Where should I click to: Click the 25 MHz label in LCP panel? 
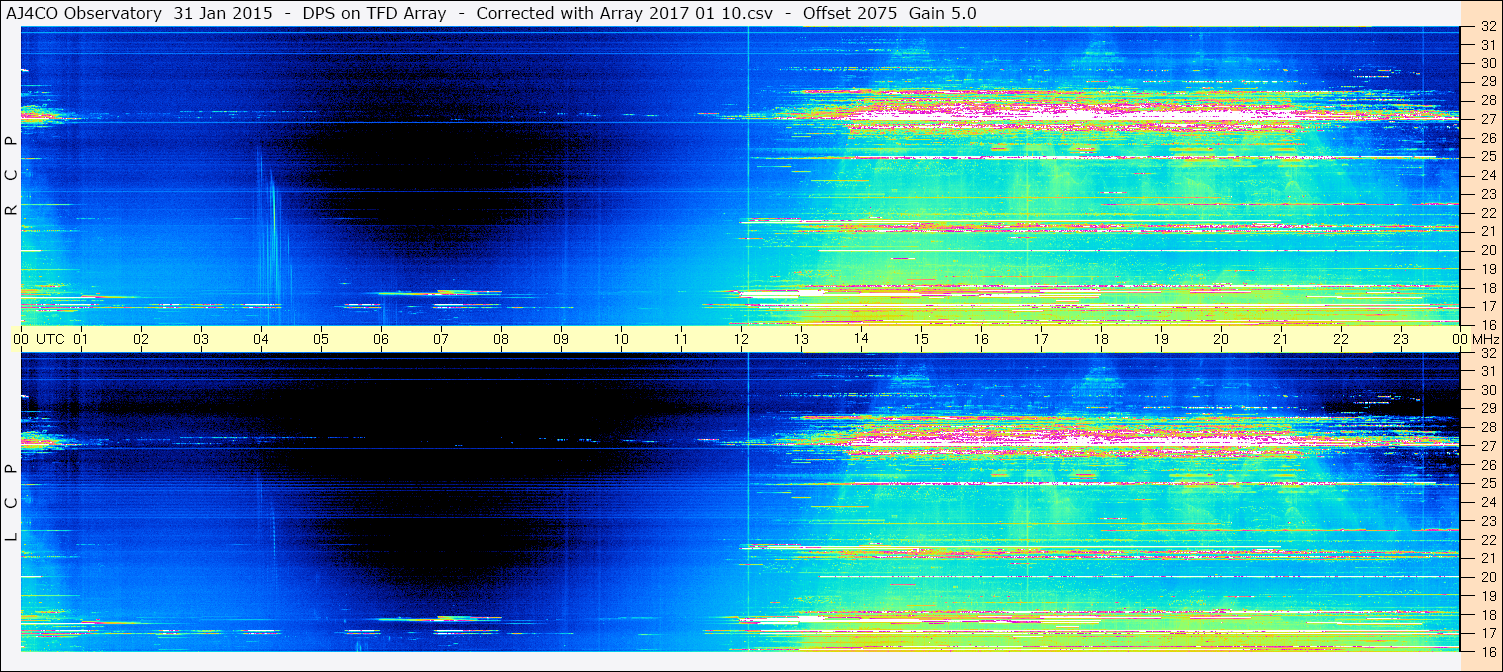click(1487, 484)
